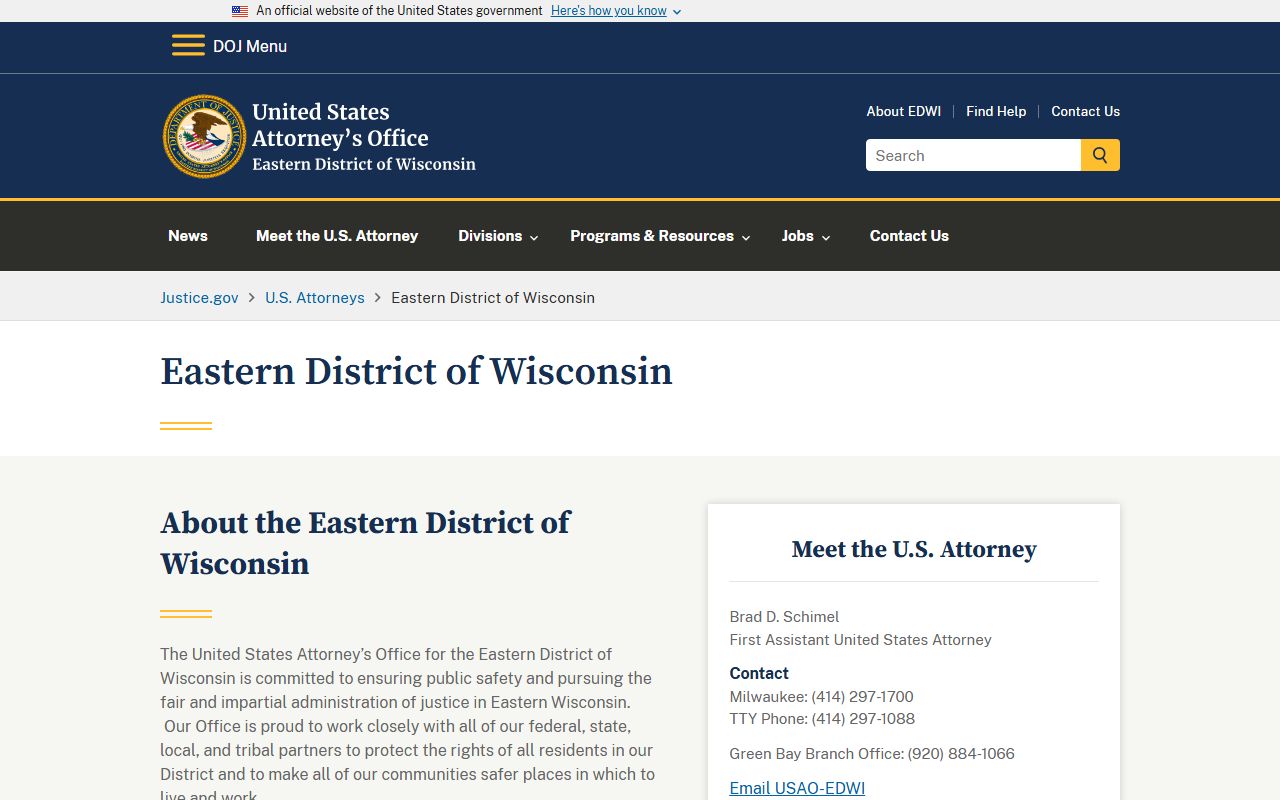Focus the Search input field
Screen dimensions: 1280x800
point(973,155)
